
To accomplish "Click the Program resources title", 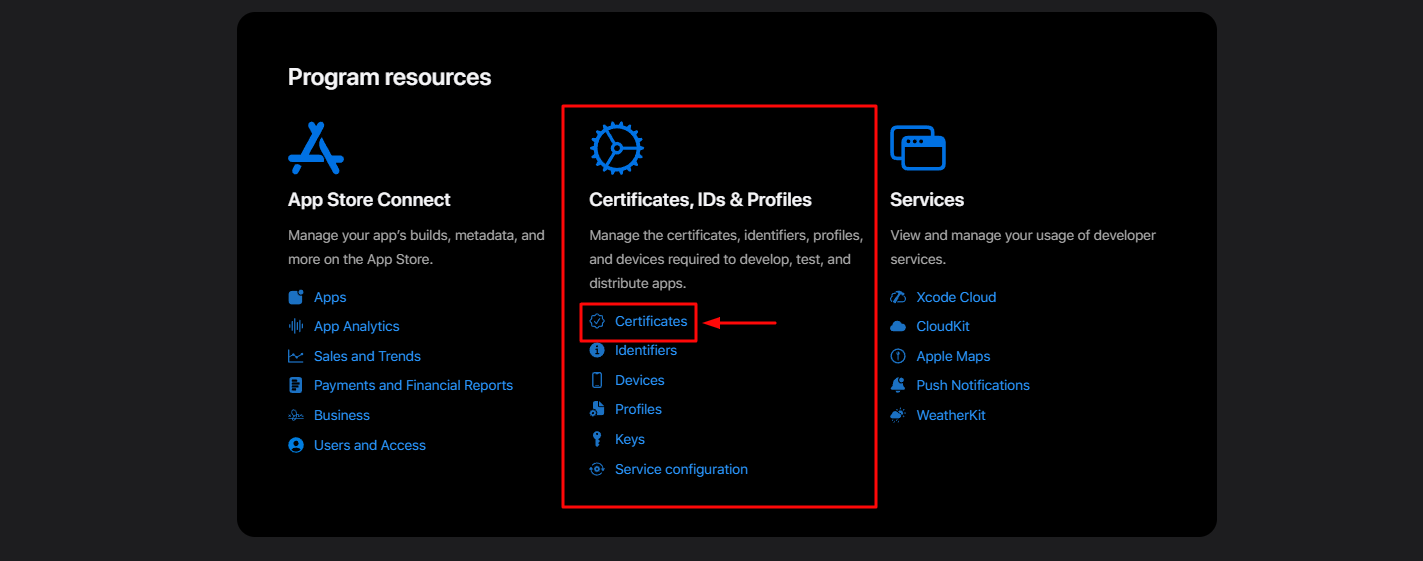I will [389, 77].
